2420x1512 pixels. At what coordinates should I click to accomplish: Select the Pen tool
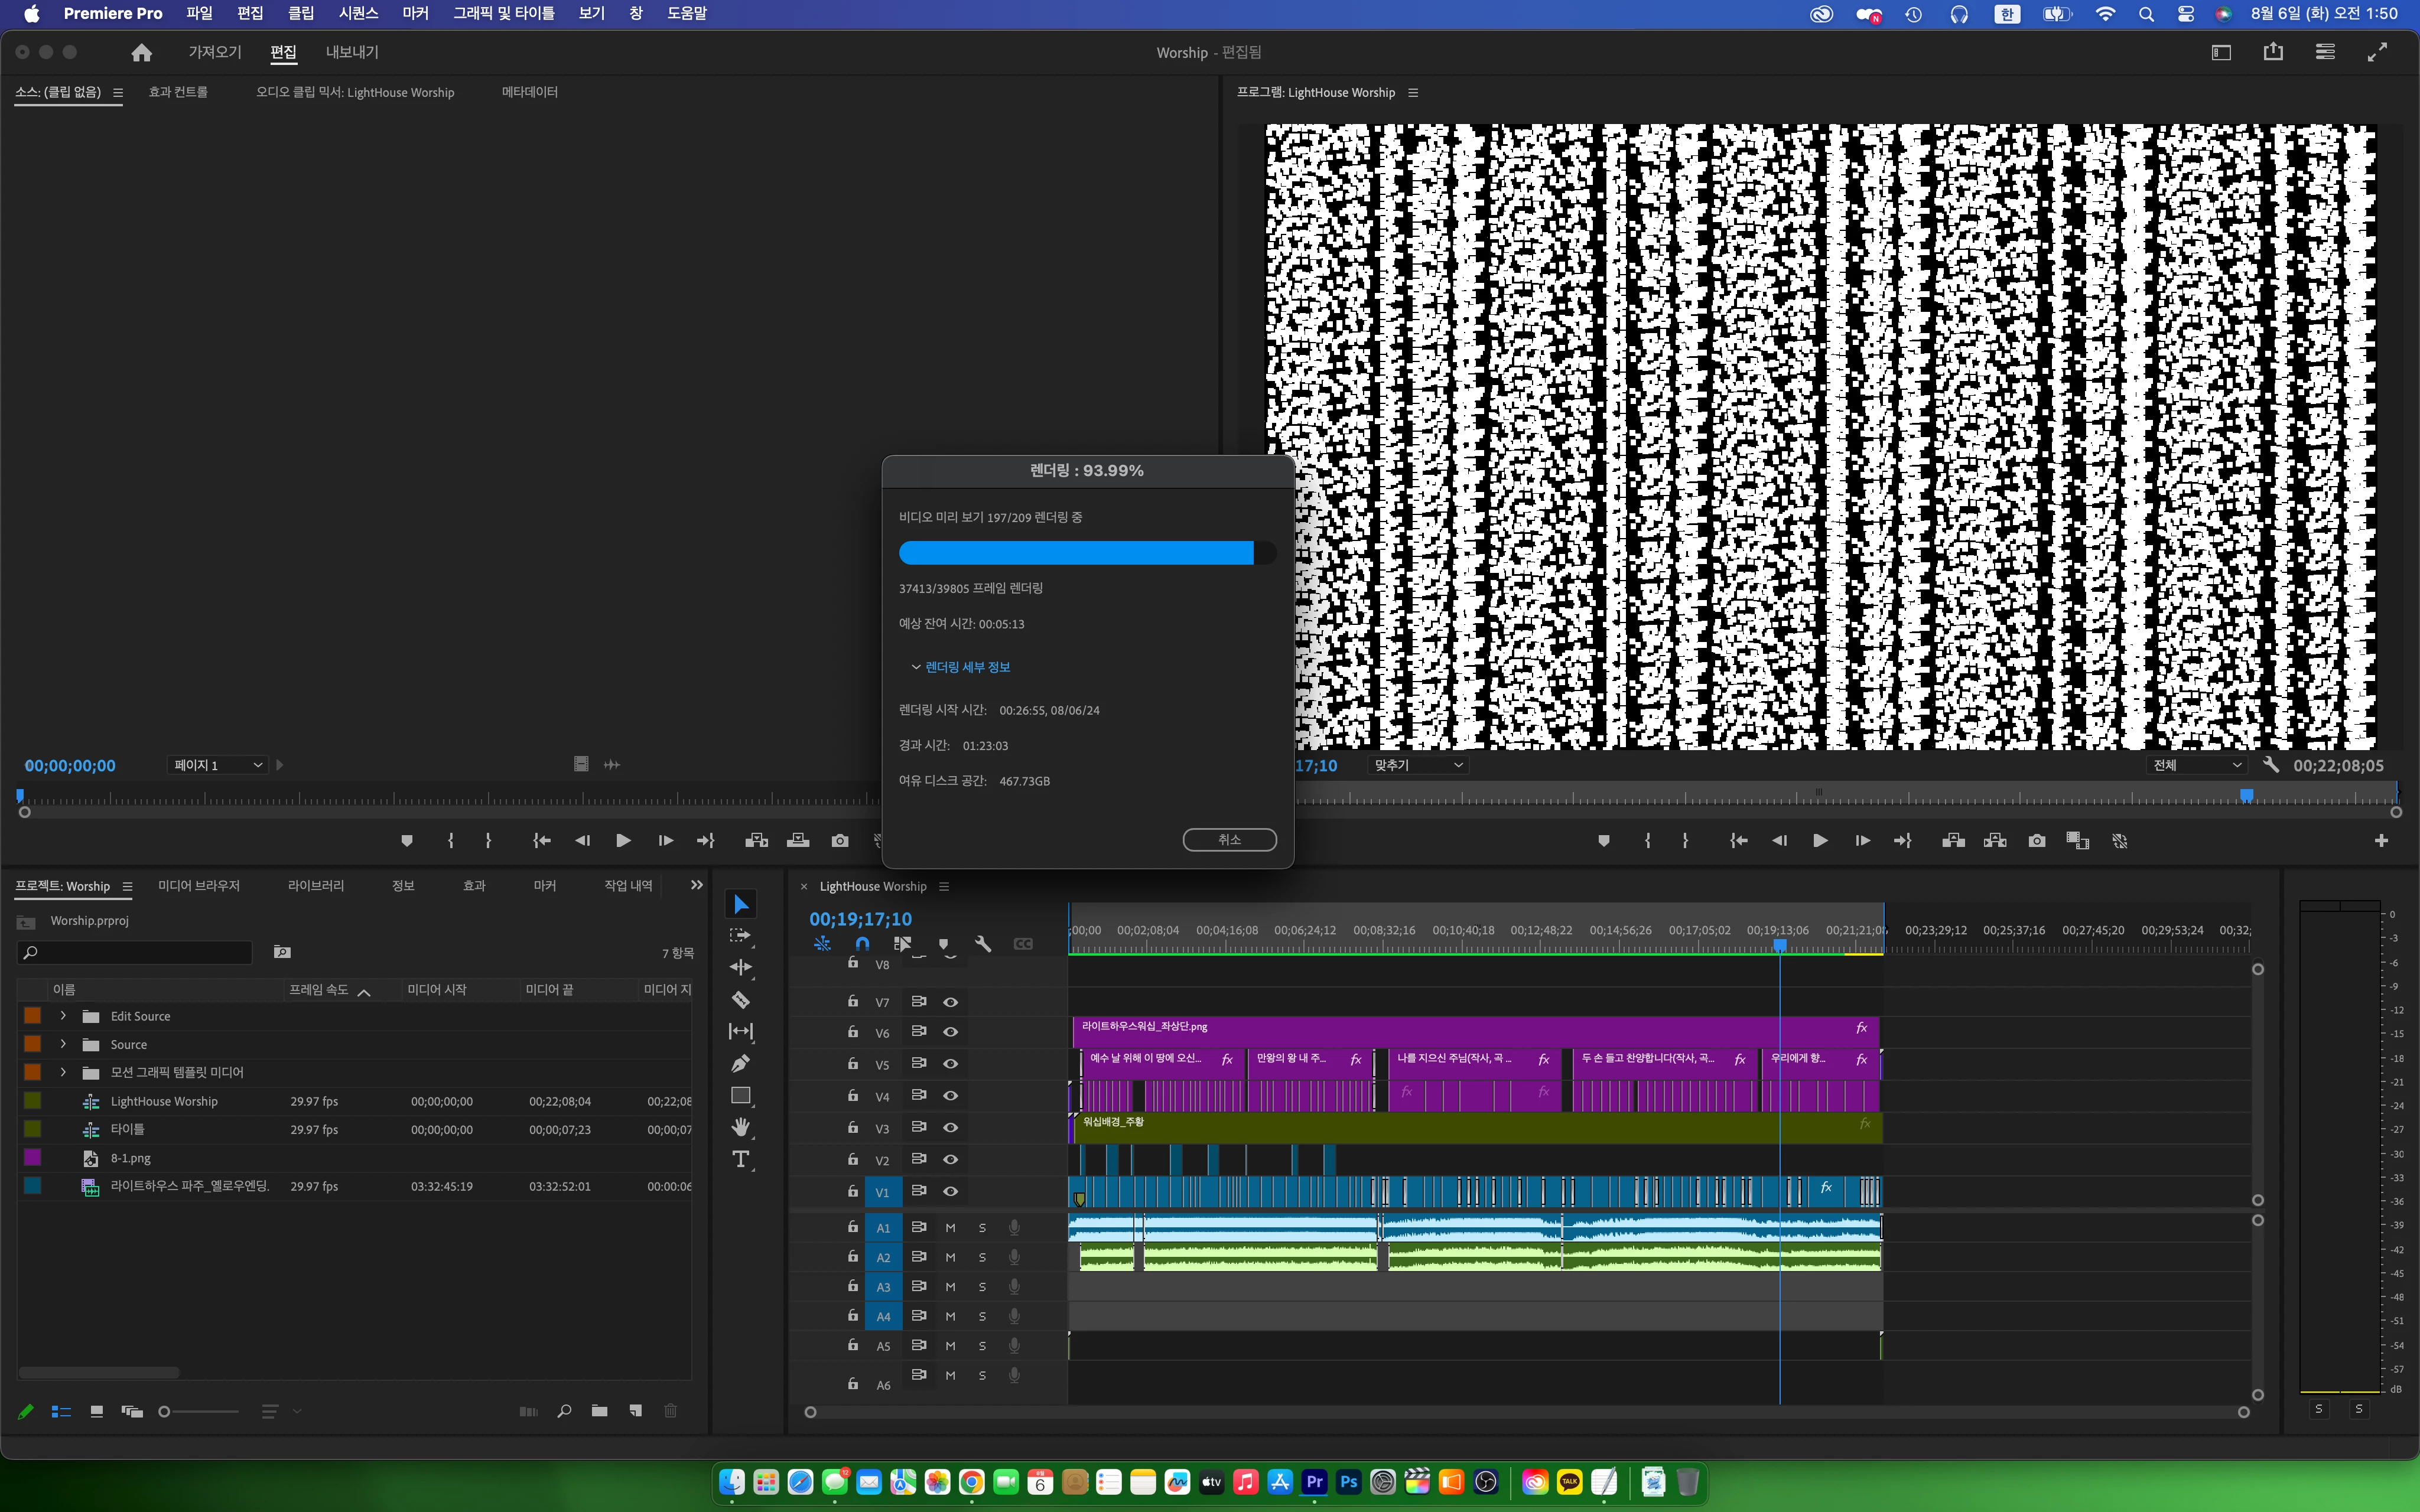click(x=740, y=1063)
